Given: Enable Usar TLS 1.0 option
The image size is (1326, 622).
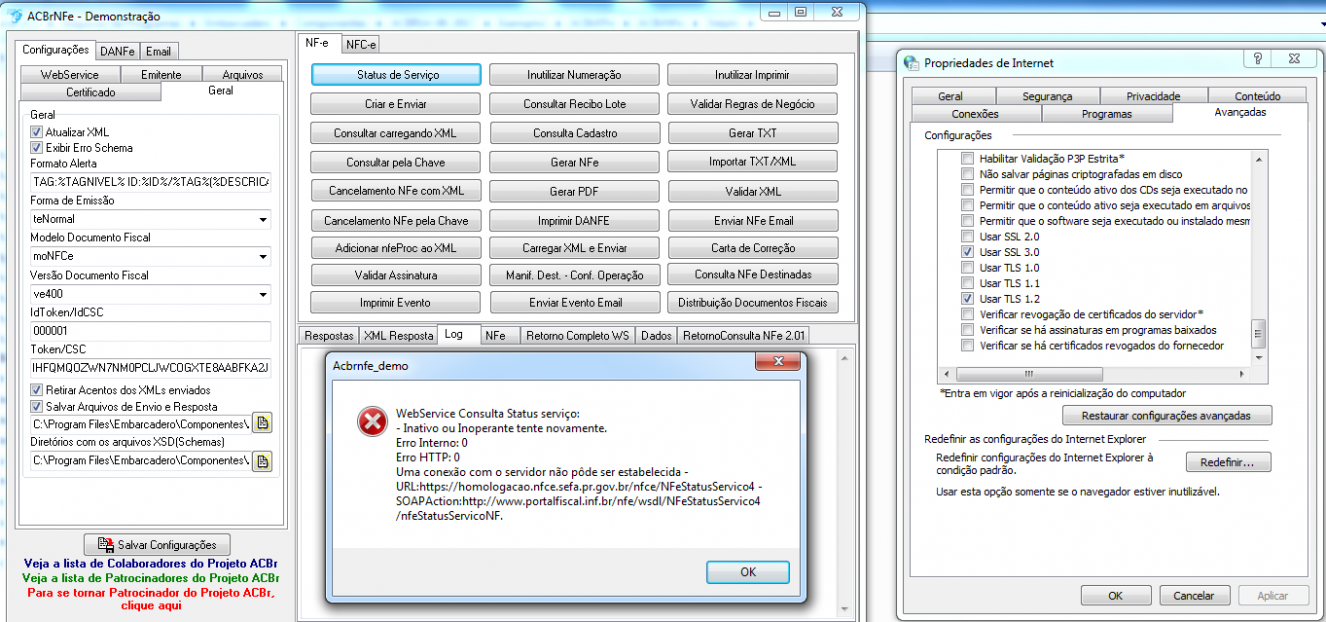Looking at the screenshot, I should (967, 267).
